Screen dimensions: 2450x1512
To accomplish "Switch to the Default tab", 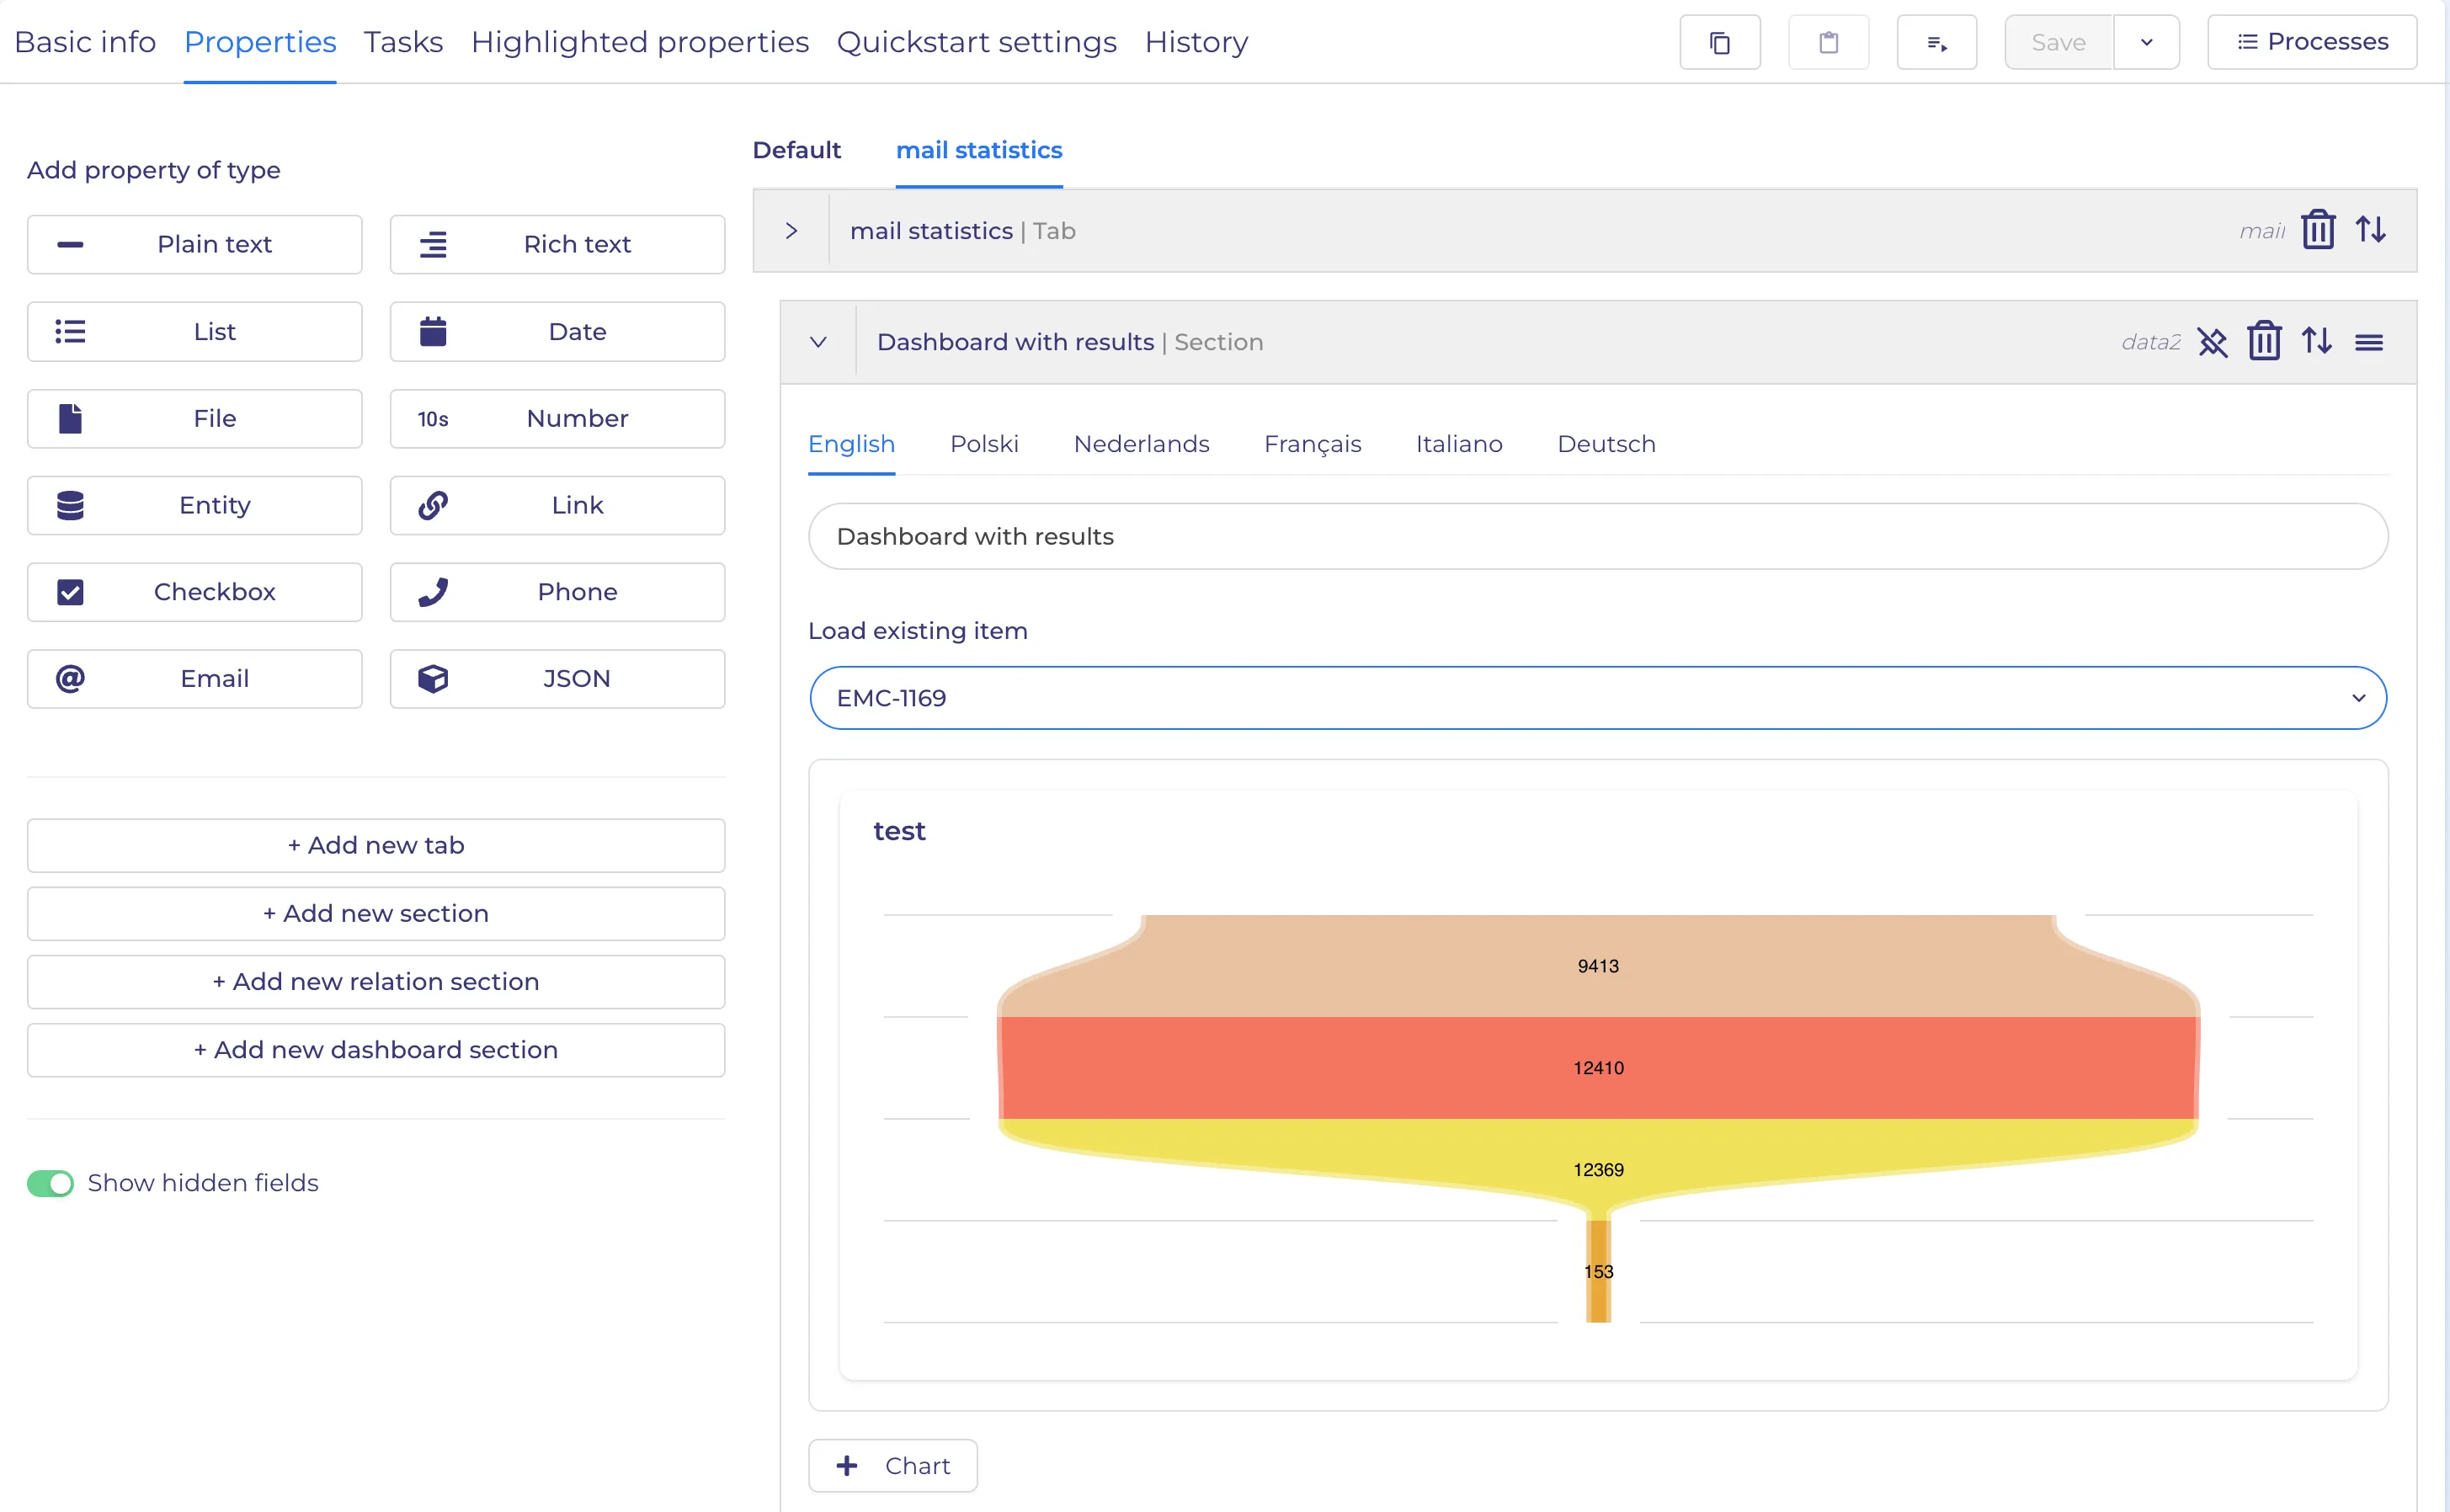I will coord(796,150).
